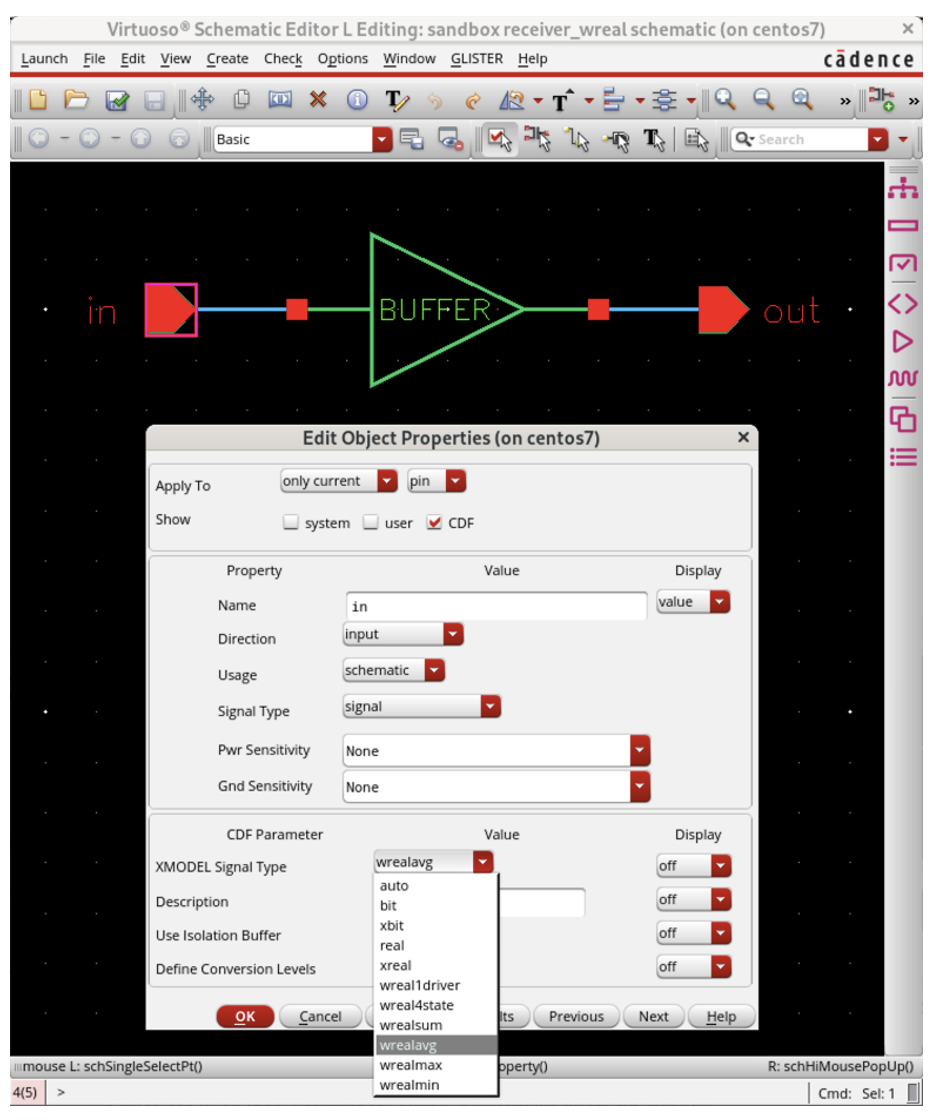Click the New file toolbar icon

click(x=38, y=100)
